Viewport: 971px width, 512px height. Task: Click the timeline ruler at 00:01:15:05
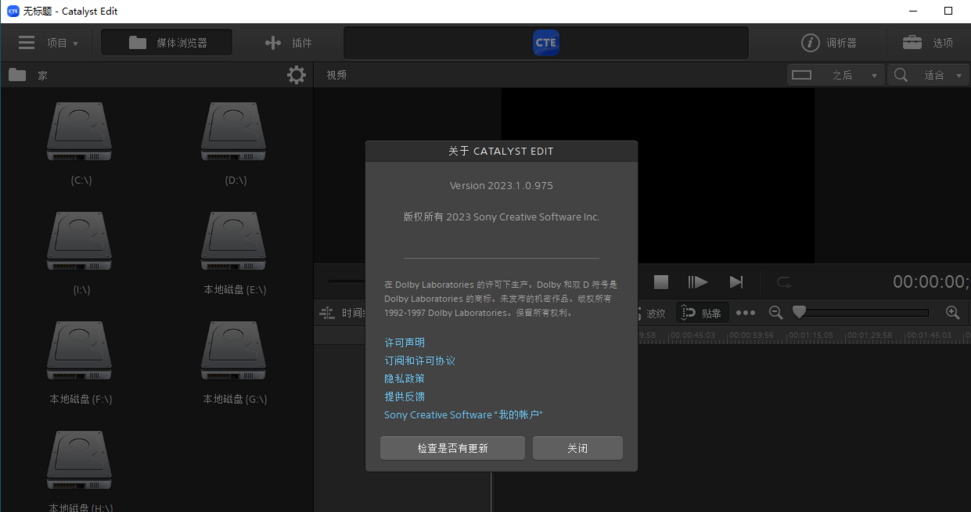click(810, 335)
